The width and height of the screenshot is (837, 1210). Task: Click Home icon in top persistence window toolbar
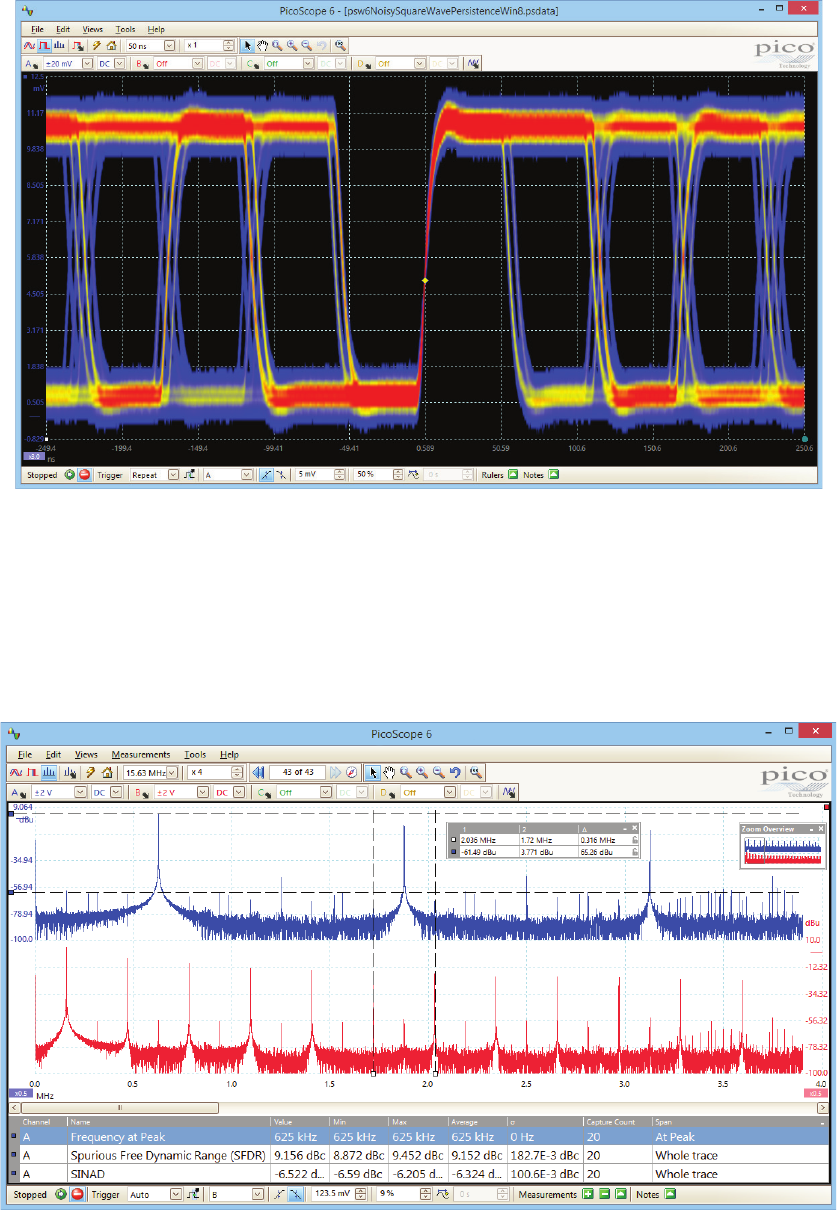(x=110, y=45)
